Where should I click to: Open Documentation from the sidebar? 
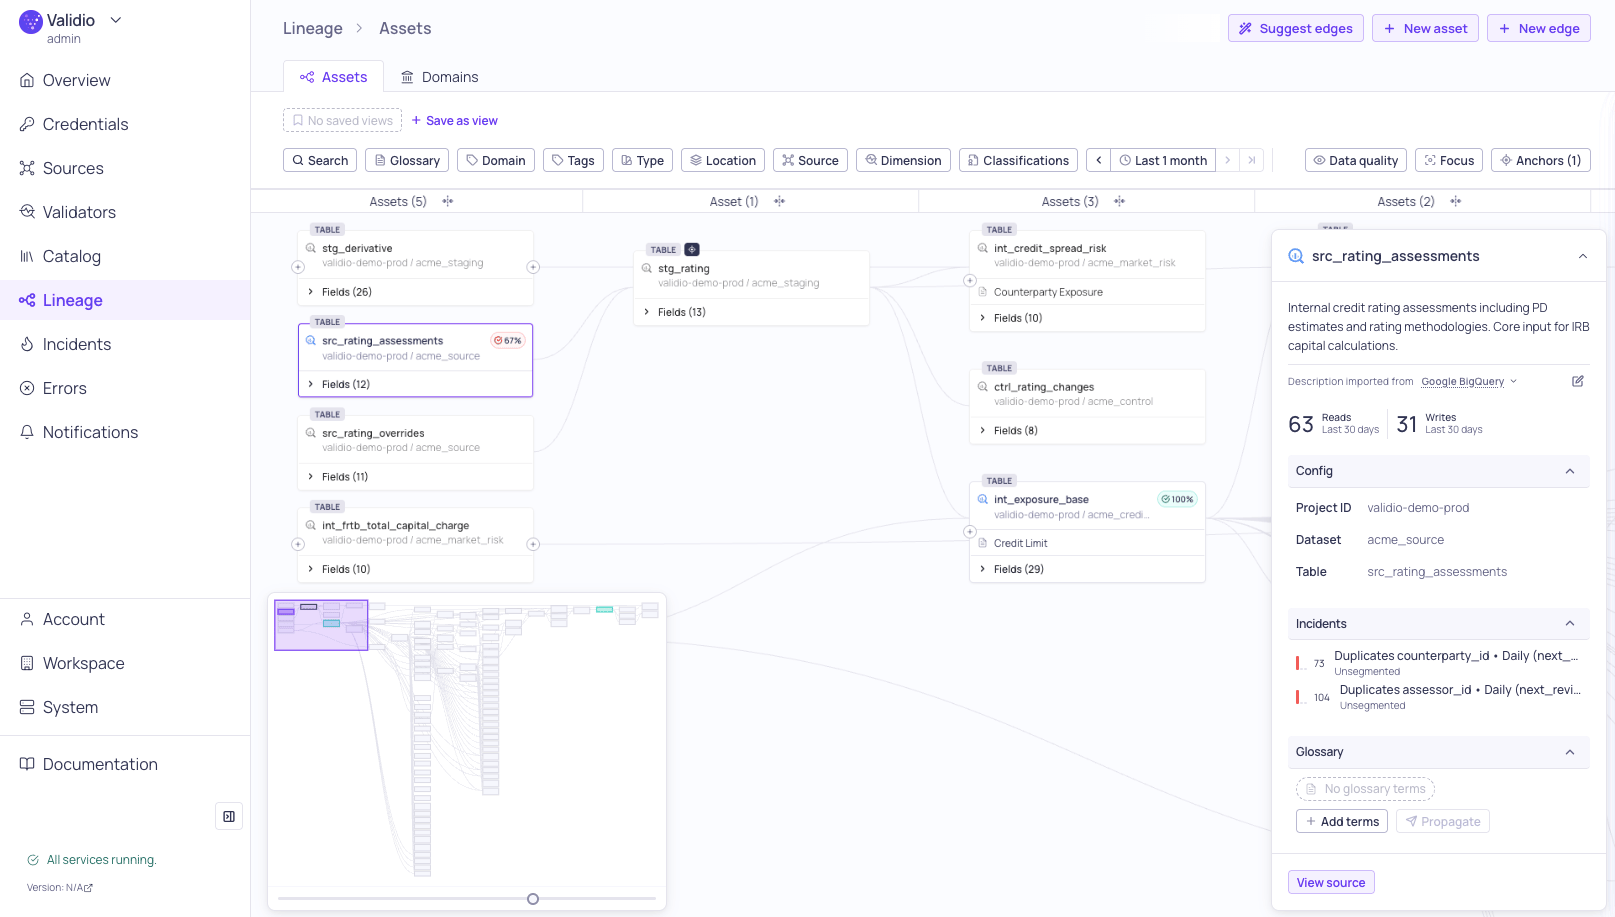[100, 764]
